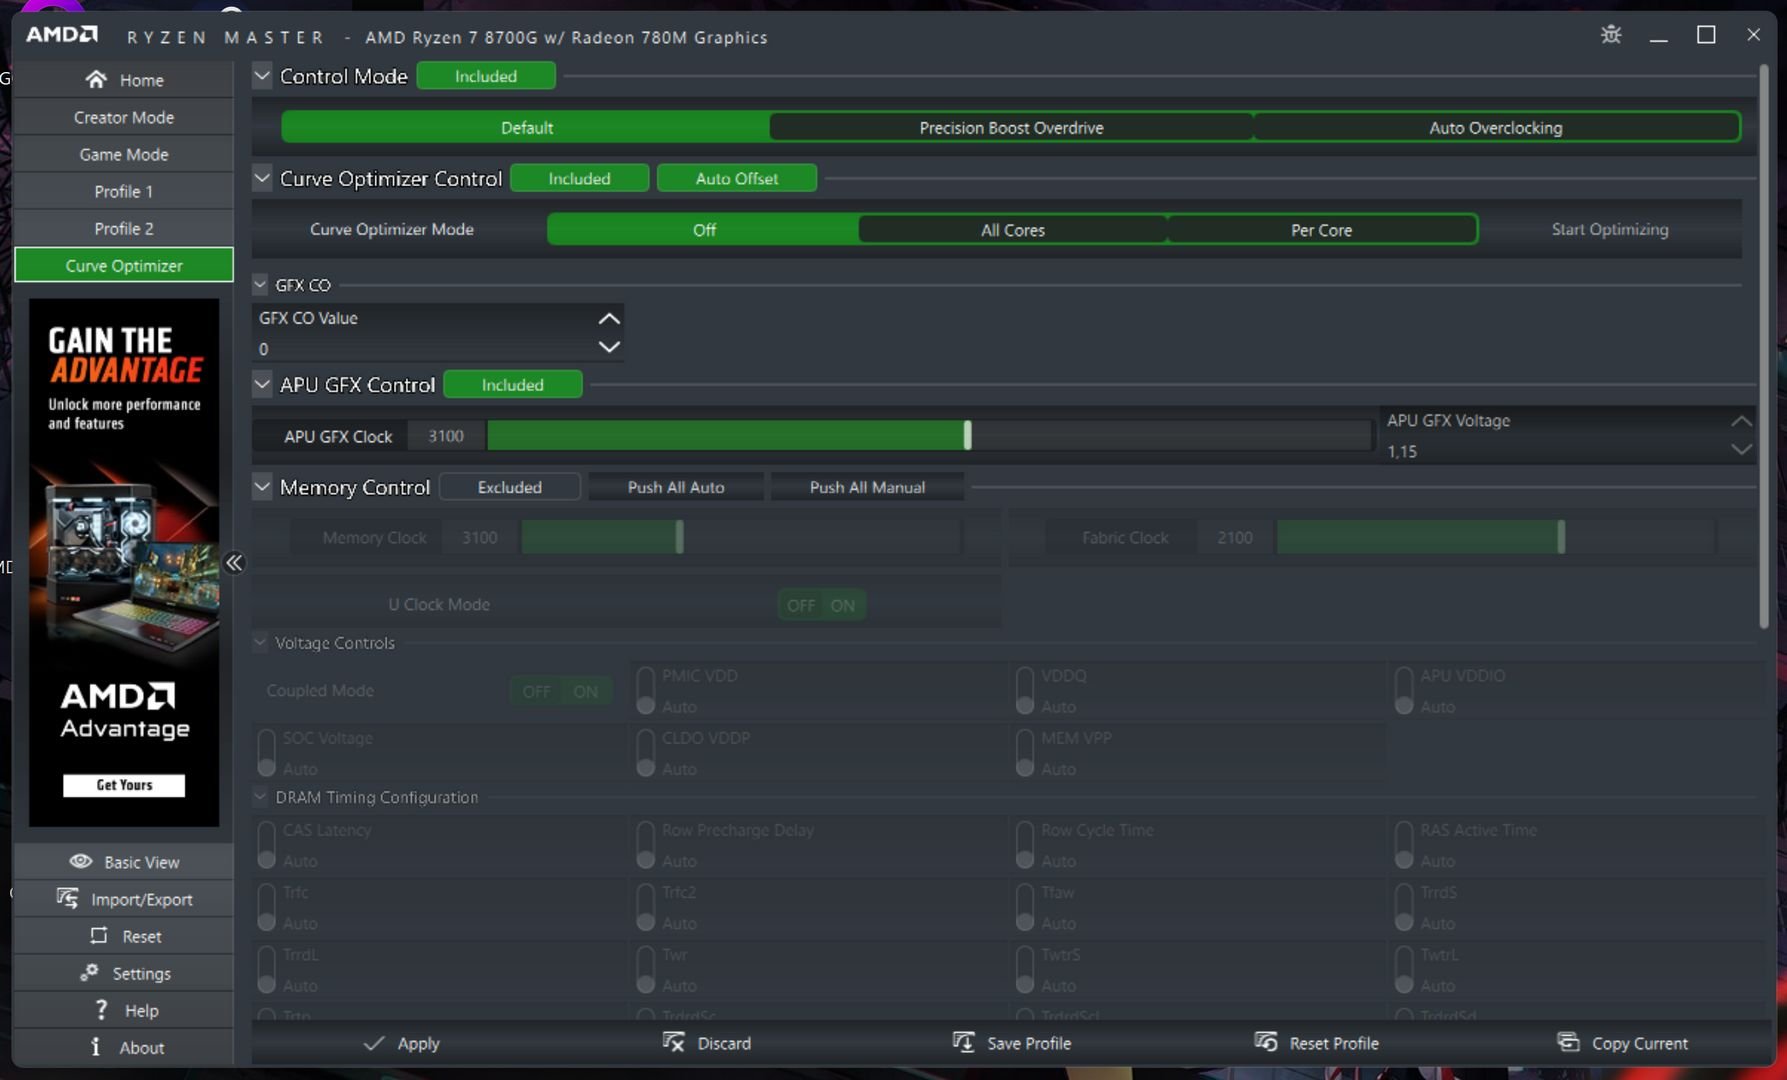Collapse the APU GFX Control section
The height and width of the screenshot is (1080, 1787).
coord(262,385)
